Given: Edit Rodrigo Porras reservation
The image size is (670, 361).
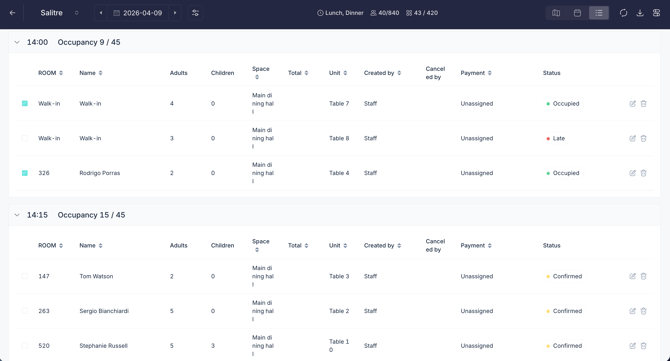Looking at the screenshot, I should click(632, 173).
